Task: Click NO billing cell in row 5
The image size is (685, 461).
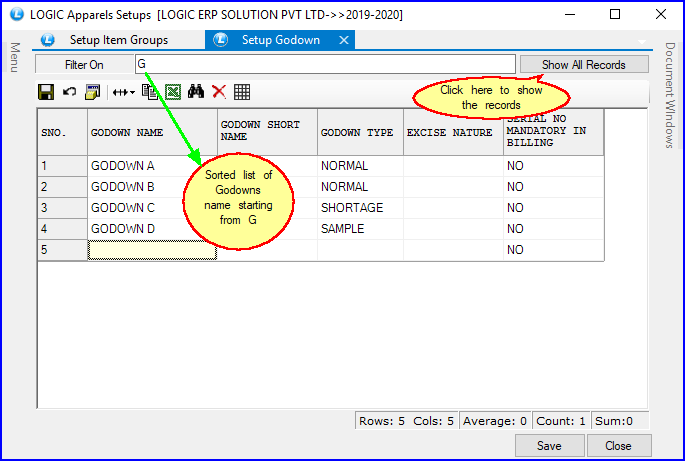Action: pos(554,250)
